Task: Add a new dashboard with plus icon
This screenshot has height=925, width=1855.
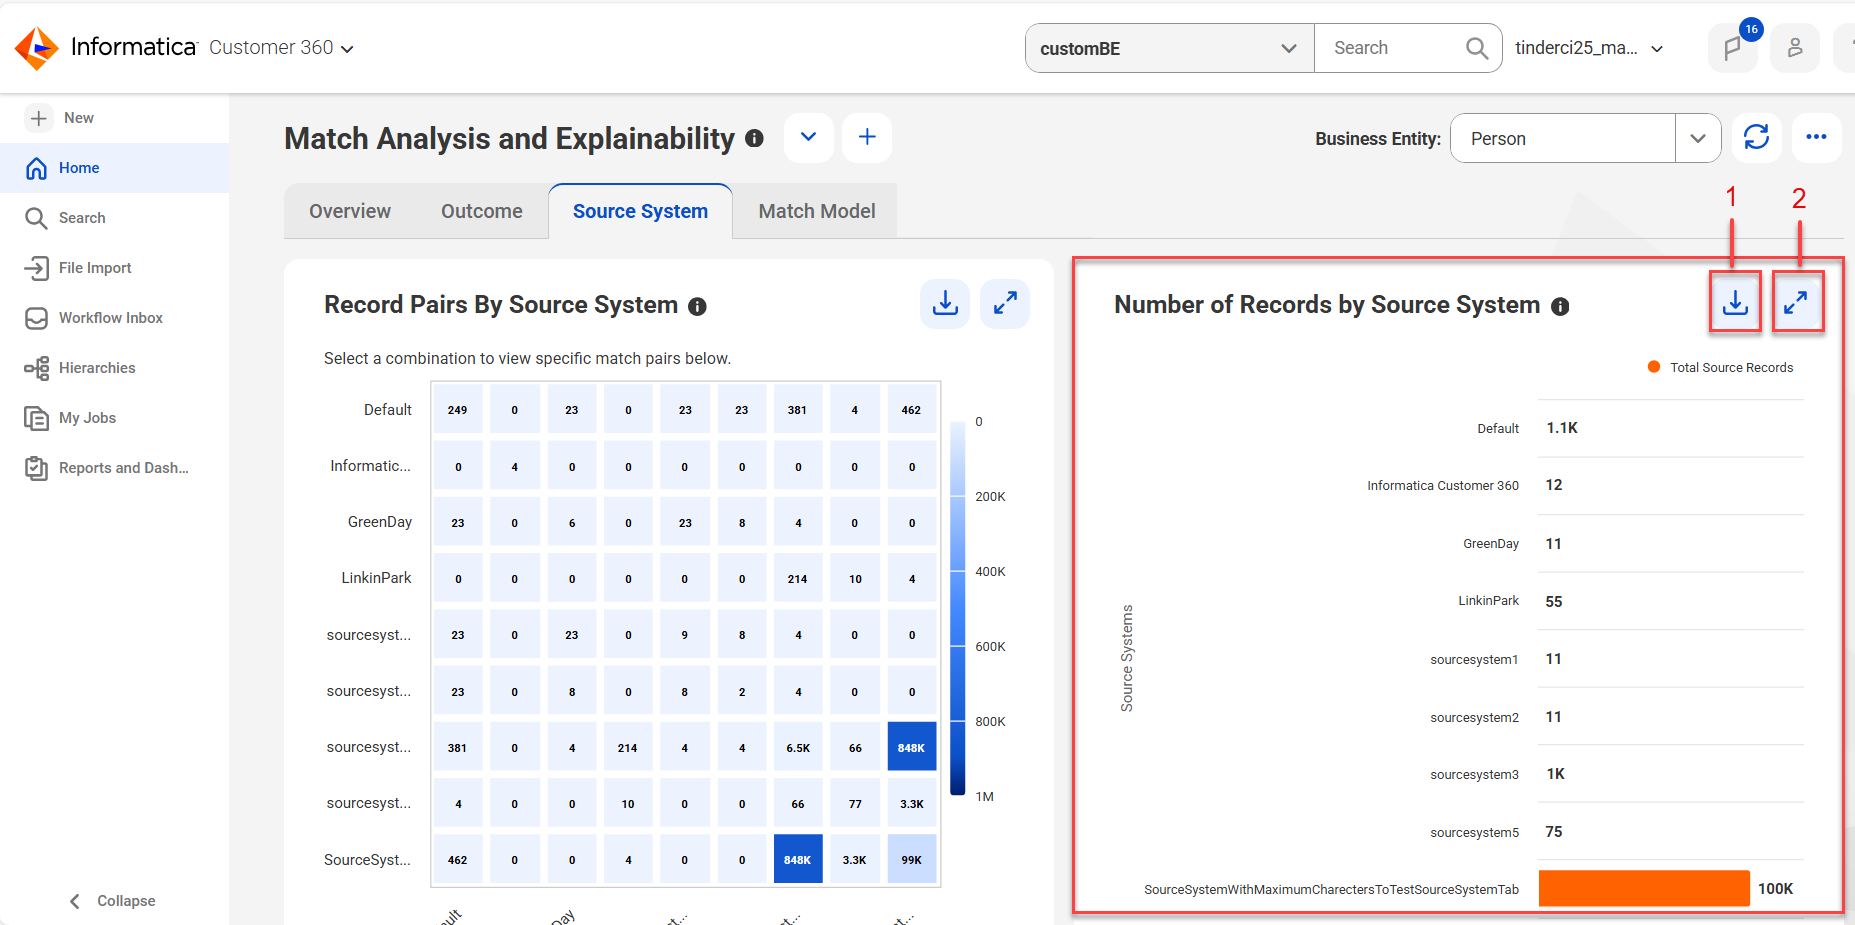Action: [867, 137]
